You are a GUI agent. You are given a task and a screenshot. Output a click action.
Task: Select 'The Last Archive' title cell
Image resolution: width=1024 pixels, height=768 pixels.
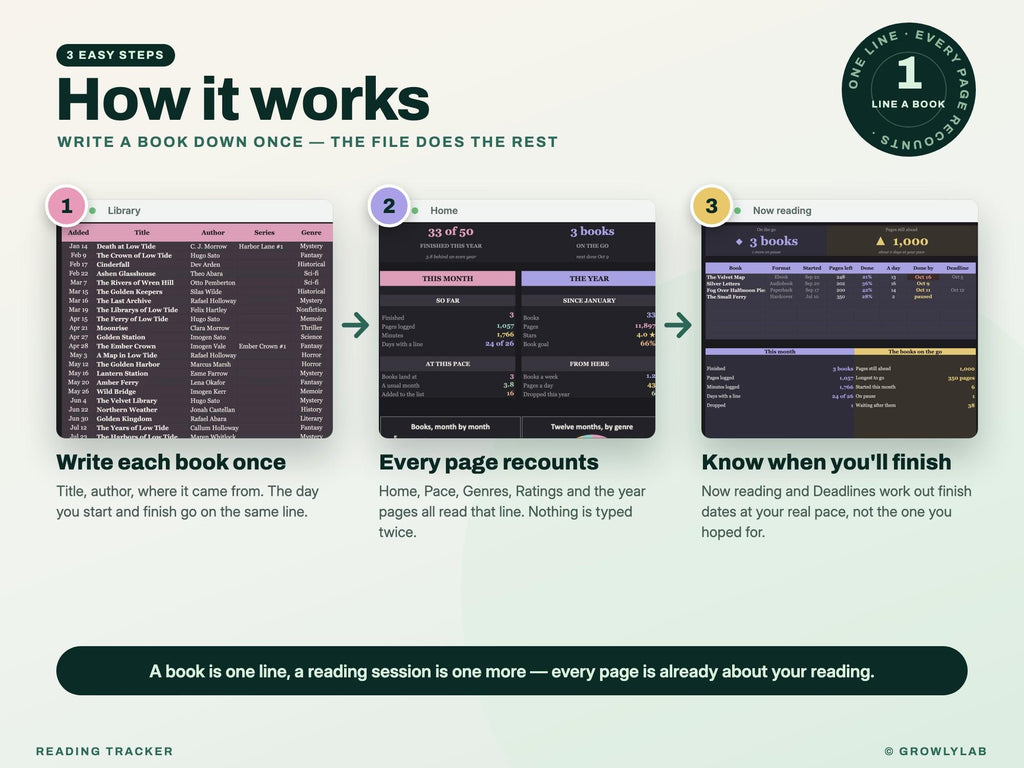click(124, 301)
